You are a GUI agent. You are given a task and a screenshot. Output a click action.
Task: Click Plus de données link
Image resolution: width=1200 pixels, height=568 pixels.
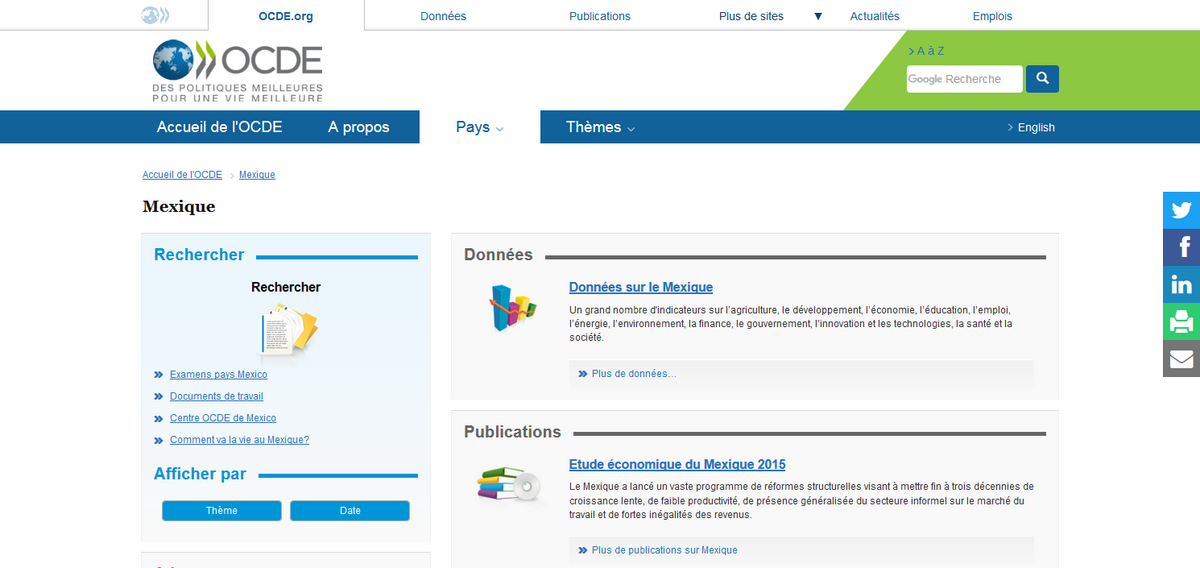pyautogui.click(x=634, y=374)
